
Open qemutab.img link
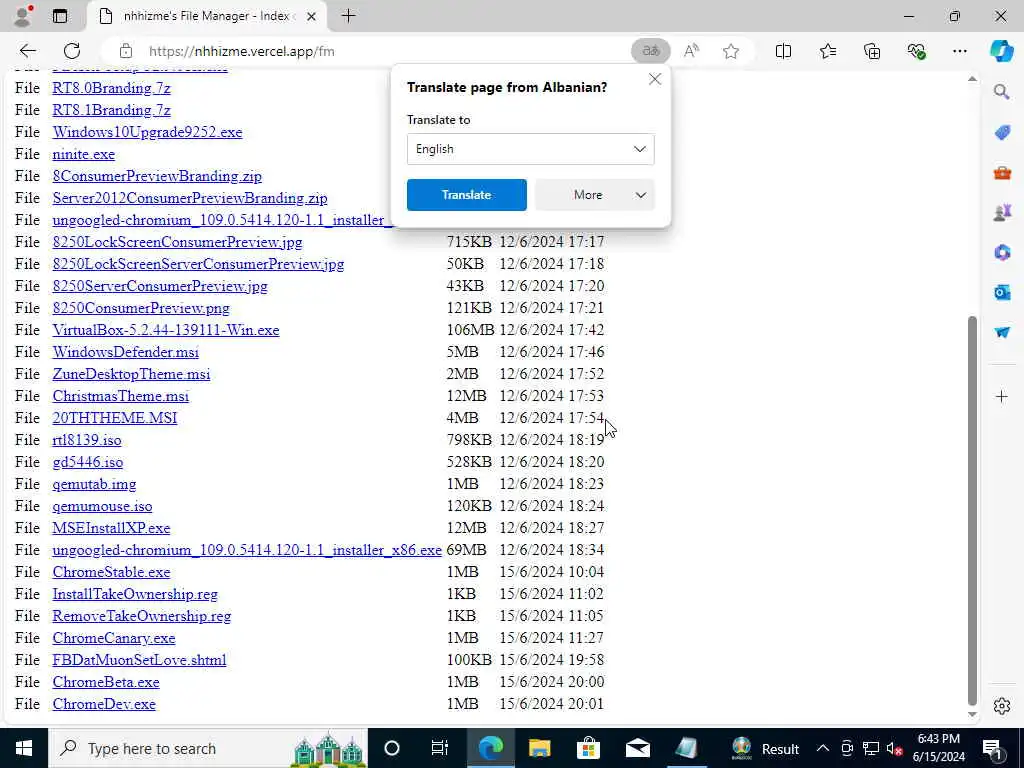[x=95, y=484]
